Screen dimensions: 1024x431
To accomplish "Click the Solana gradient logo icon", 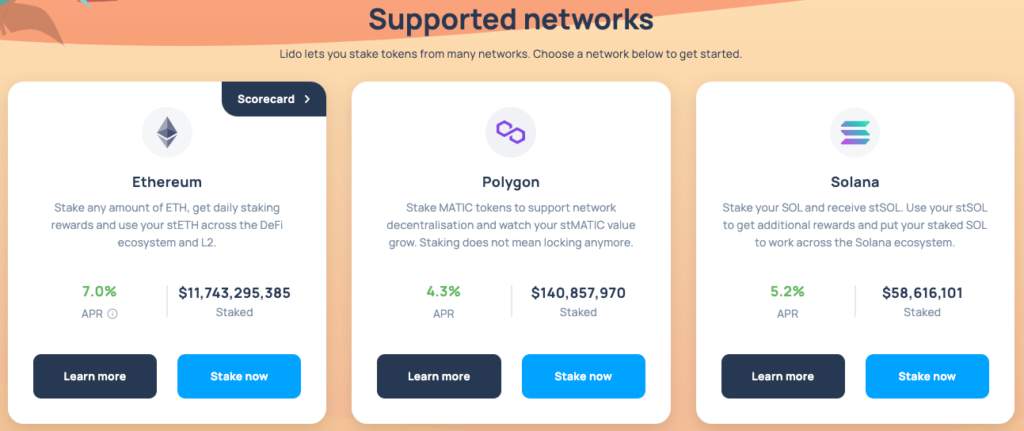I will [x=855, y=132].
